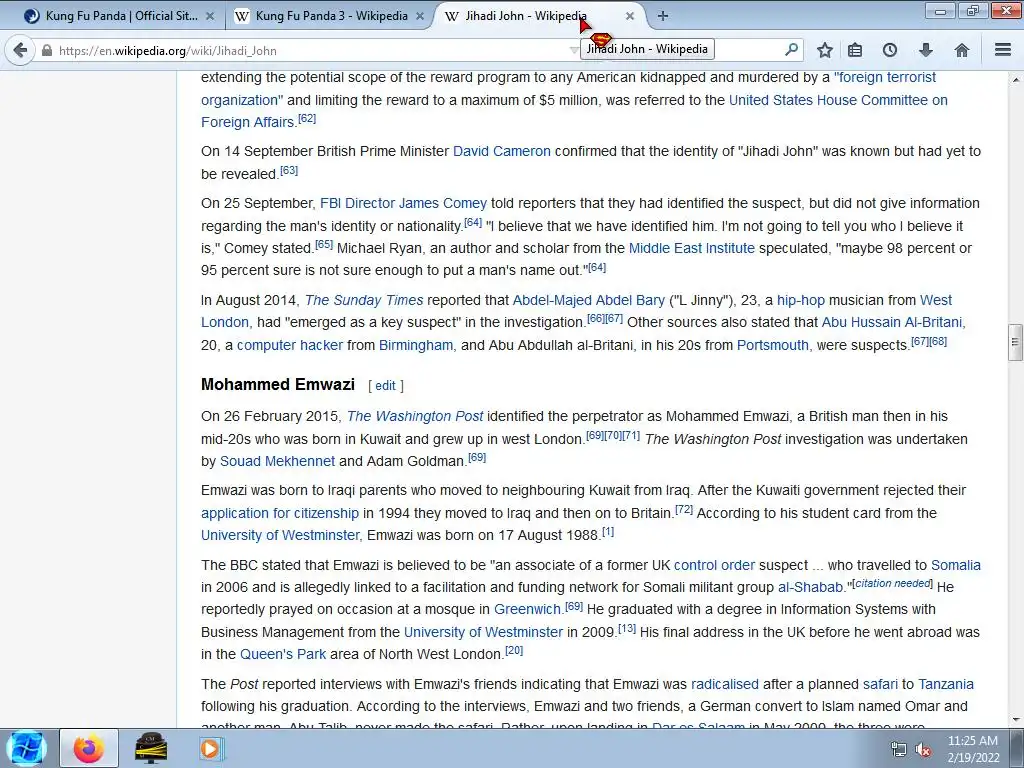This screenshot has width=1024, height=768.
Task: Open the al-Shabab link
Action: pyautogui.click(x=810, y=587)
